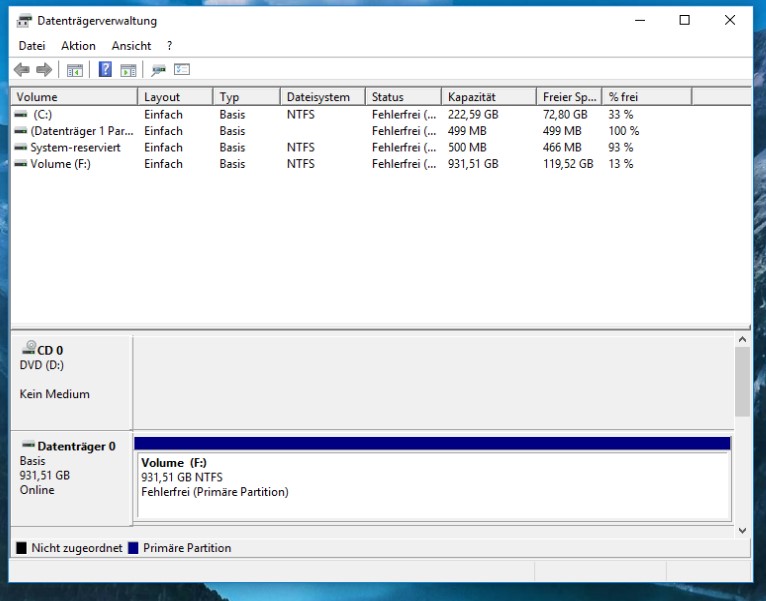Click the drive icon of (C:) row

[21, 114]
